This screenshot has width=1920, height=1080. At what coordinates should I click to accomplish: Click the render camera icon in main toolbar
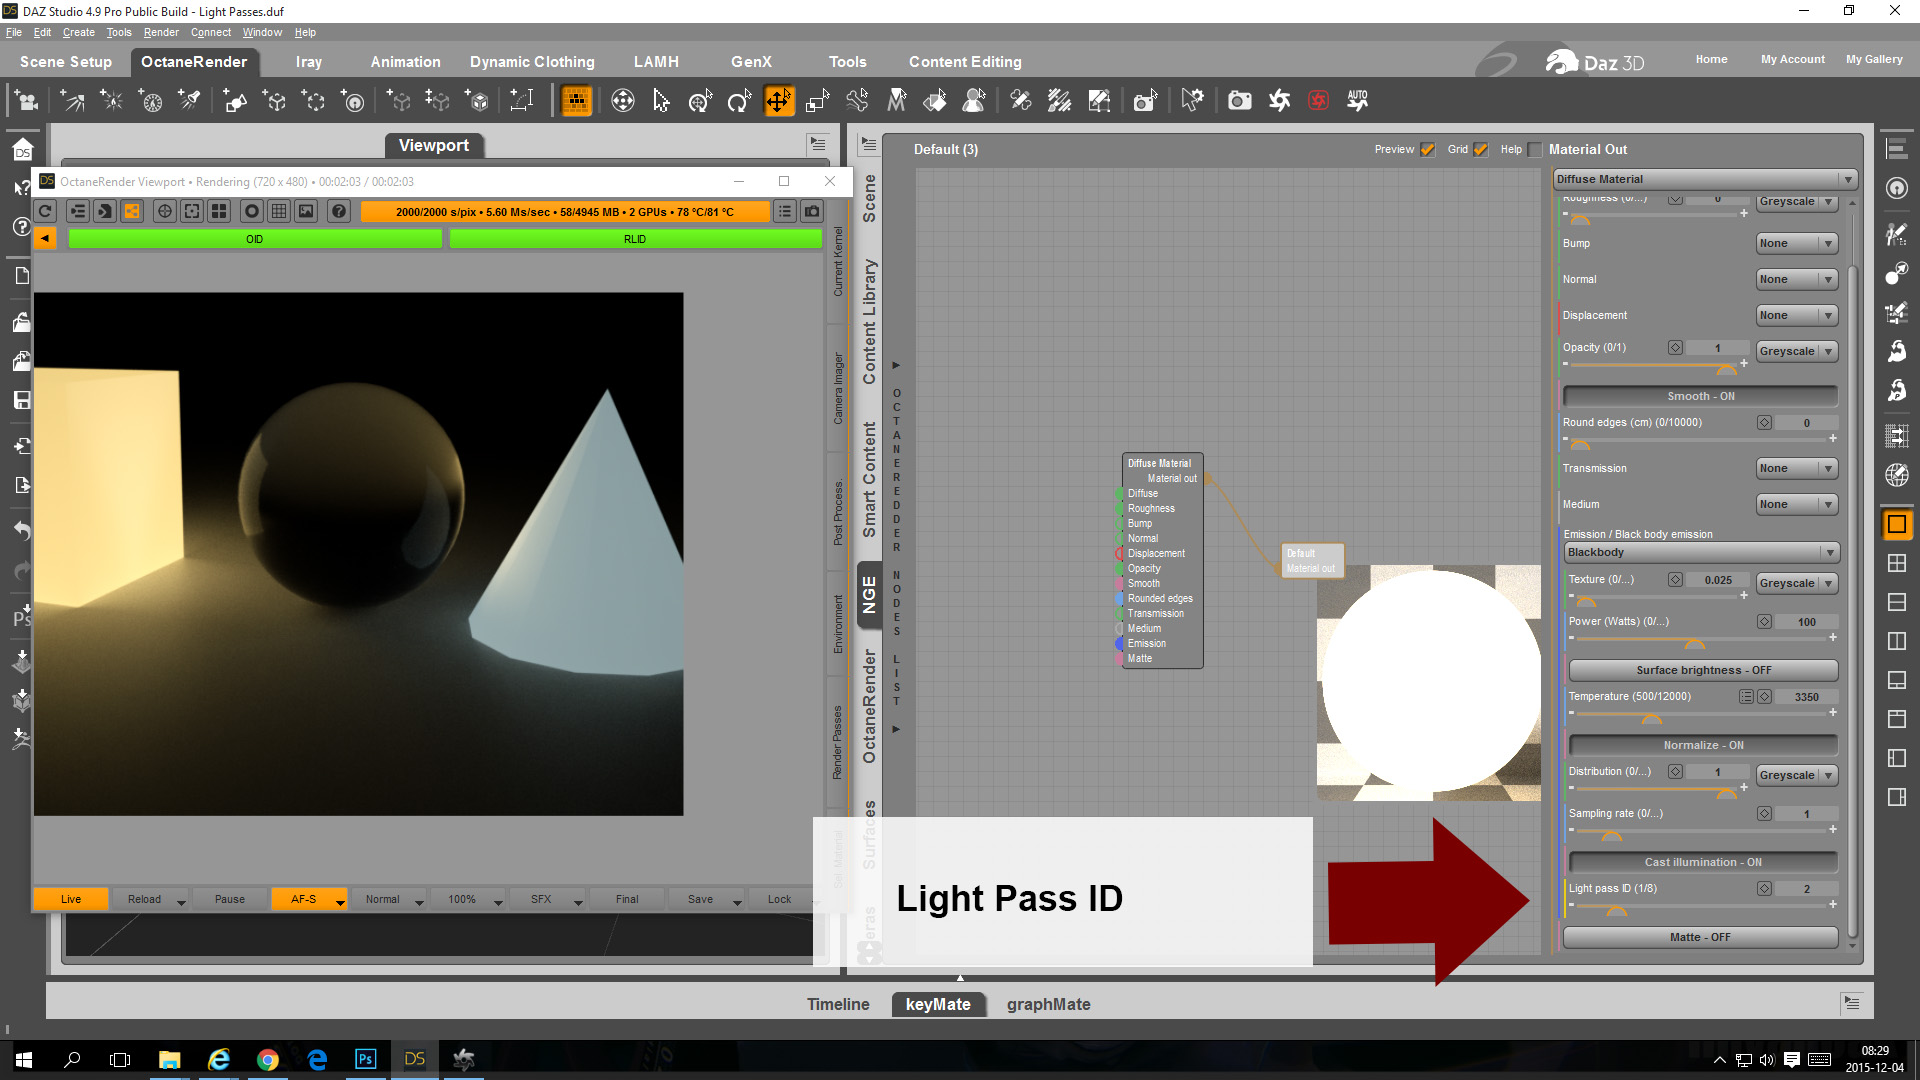pyautogui.click(x=1239, y=101)
